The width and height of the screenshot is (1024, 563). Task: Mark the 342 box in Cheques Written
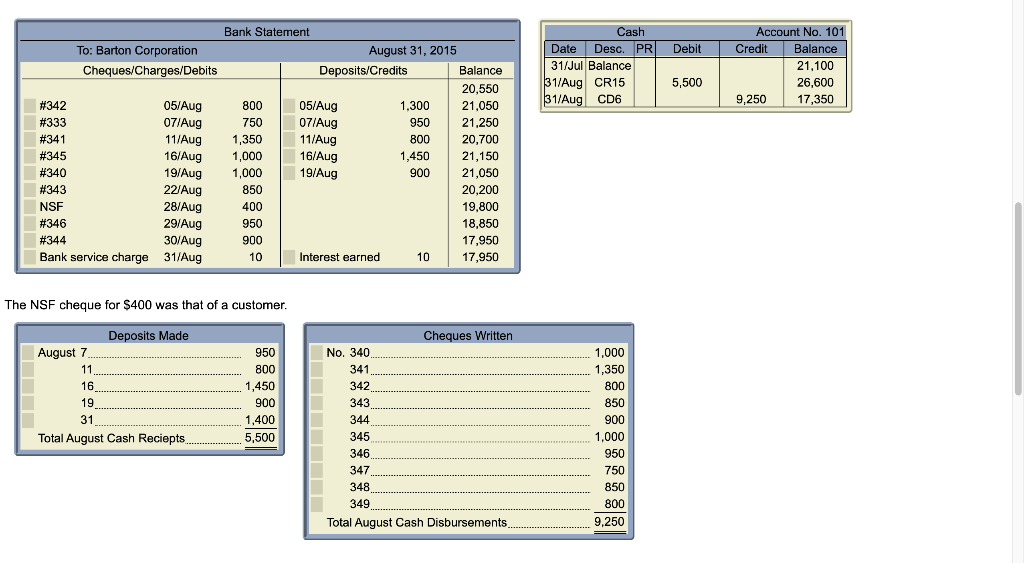[317, 387]
